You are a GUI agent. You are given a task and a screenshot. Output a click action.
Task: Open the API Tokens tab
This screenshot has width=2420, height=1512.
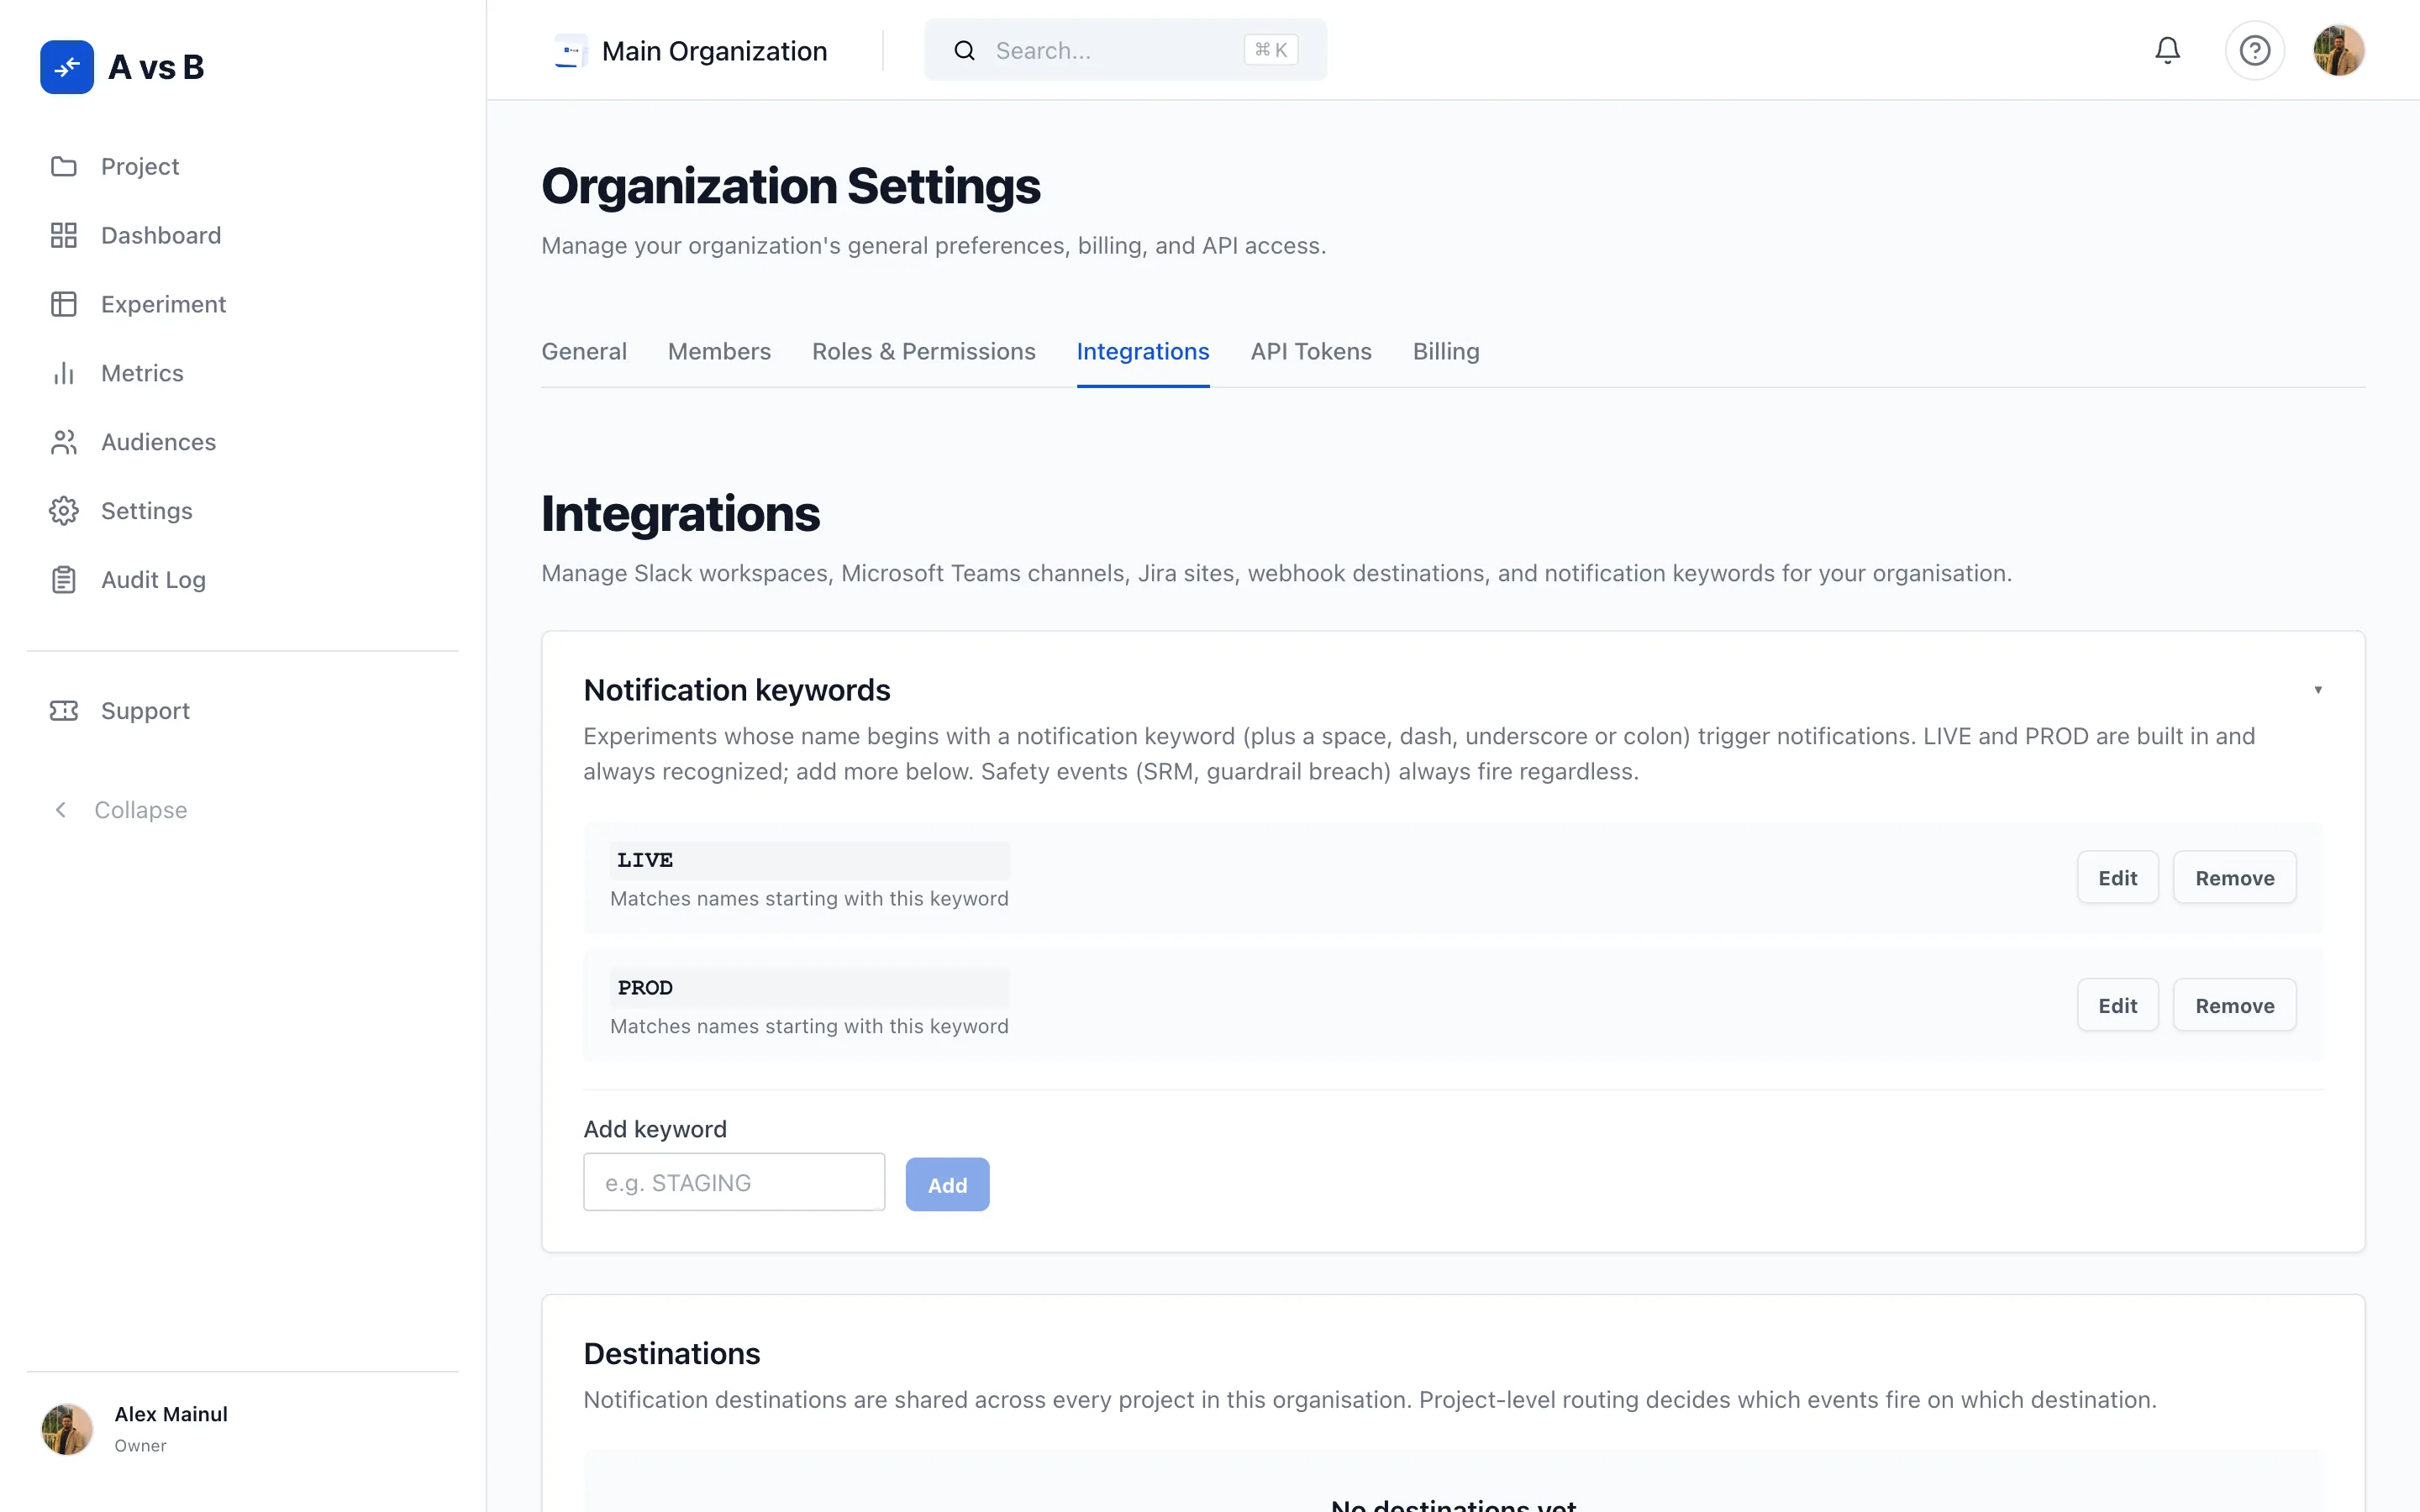coord(1310,352)
